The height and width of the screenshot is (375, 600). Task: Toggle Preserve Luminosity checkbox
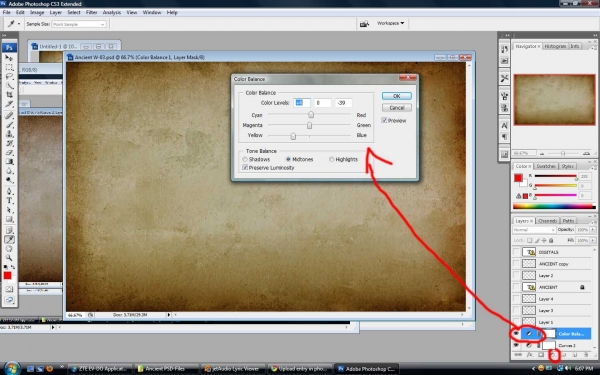point(245,168)
